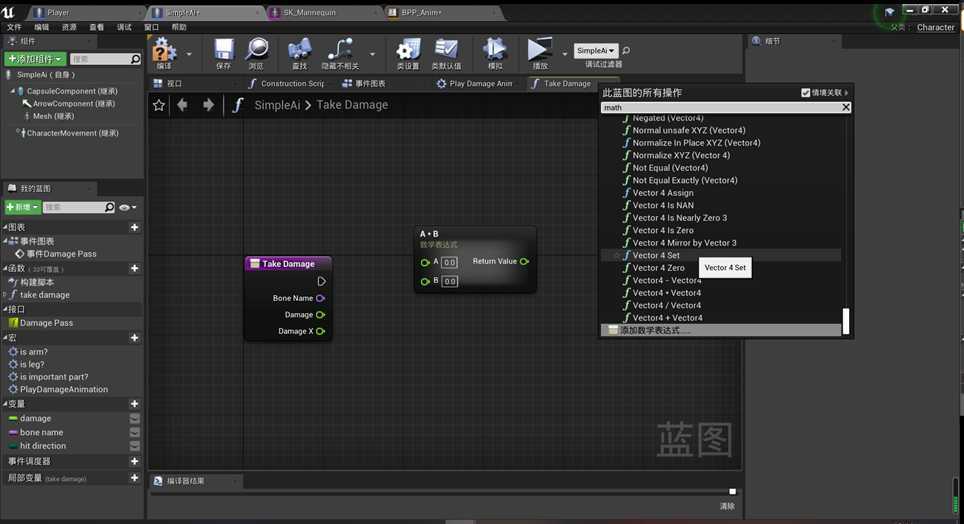Go forward with the right arrow
The width and height of the screenshot is (964, 524).
click(208, 105)
